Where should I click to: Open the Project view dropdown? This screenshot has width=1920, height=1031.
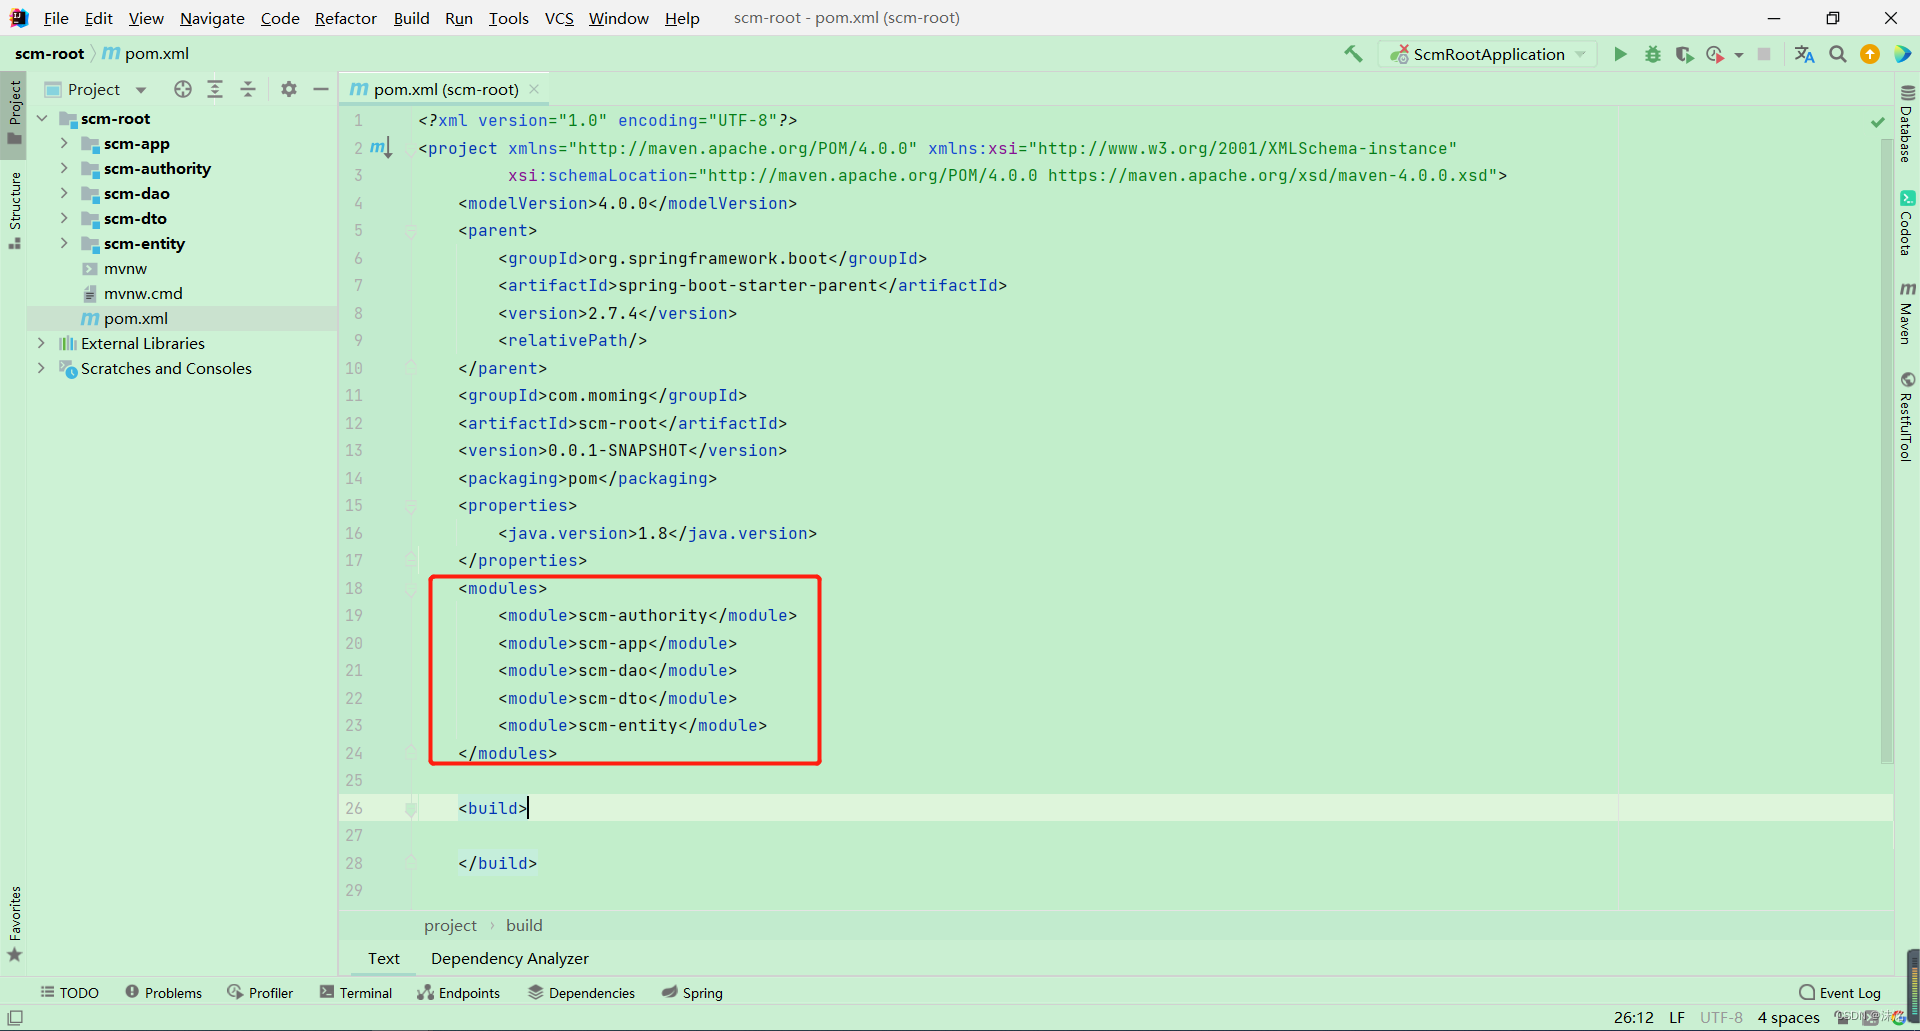[x=96, y=89]
